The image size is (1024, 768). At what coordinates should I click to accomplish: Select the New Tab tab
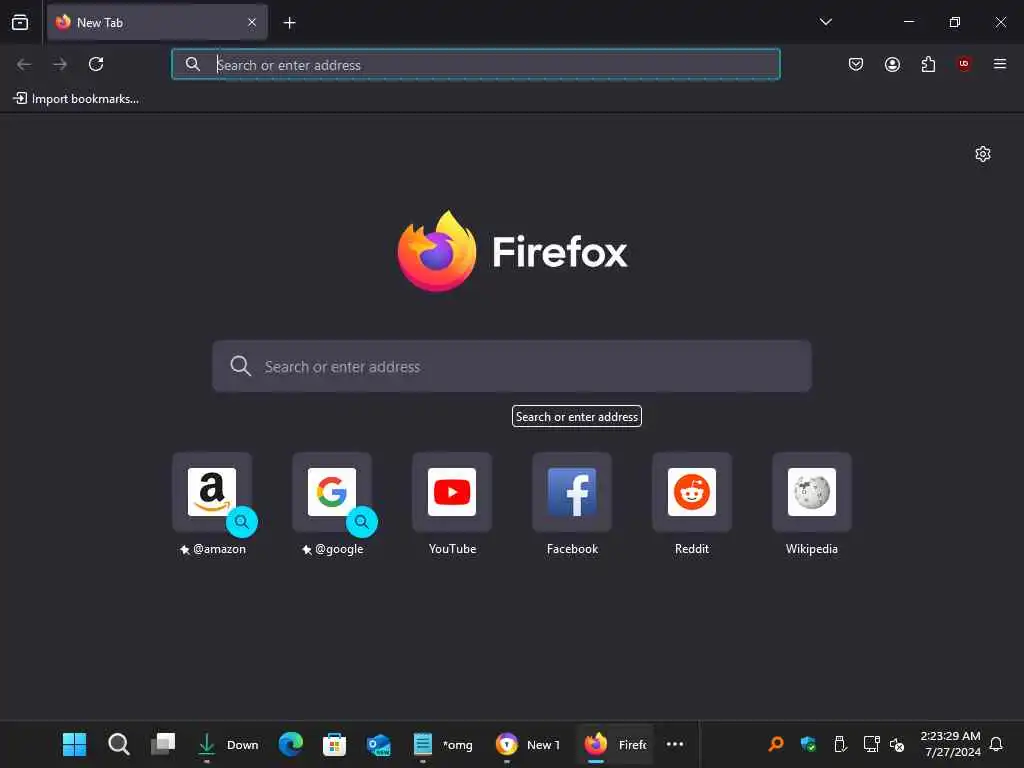tap(157, 22)
